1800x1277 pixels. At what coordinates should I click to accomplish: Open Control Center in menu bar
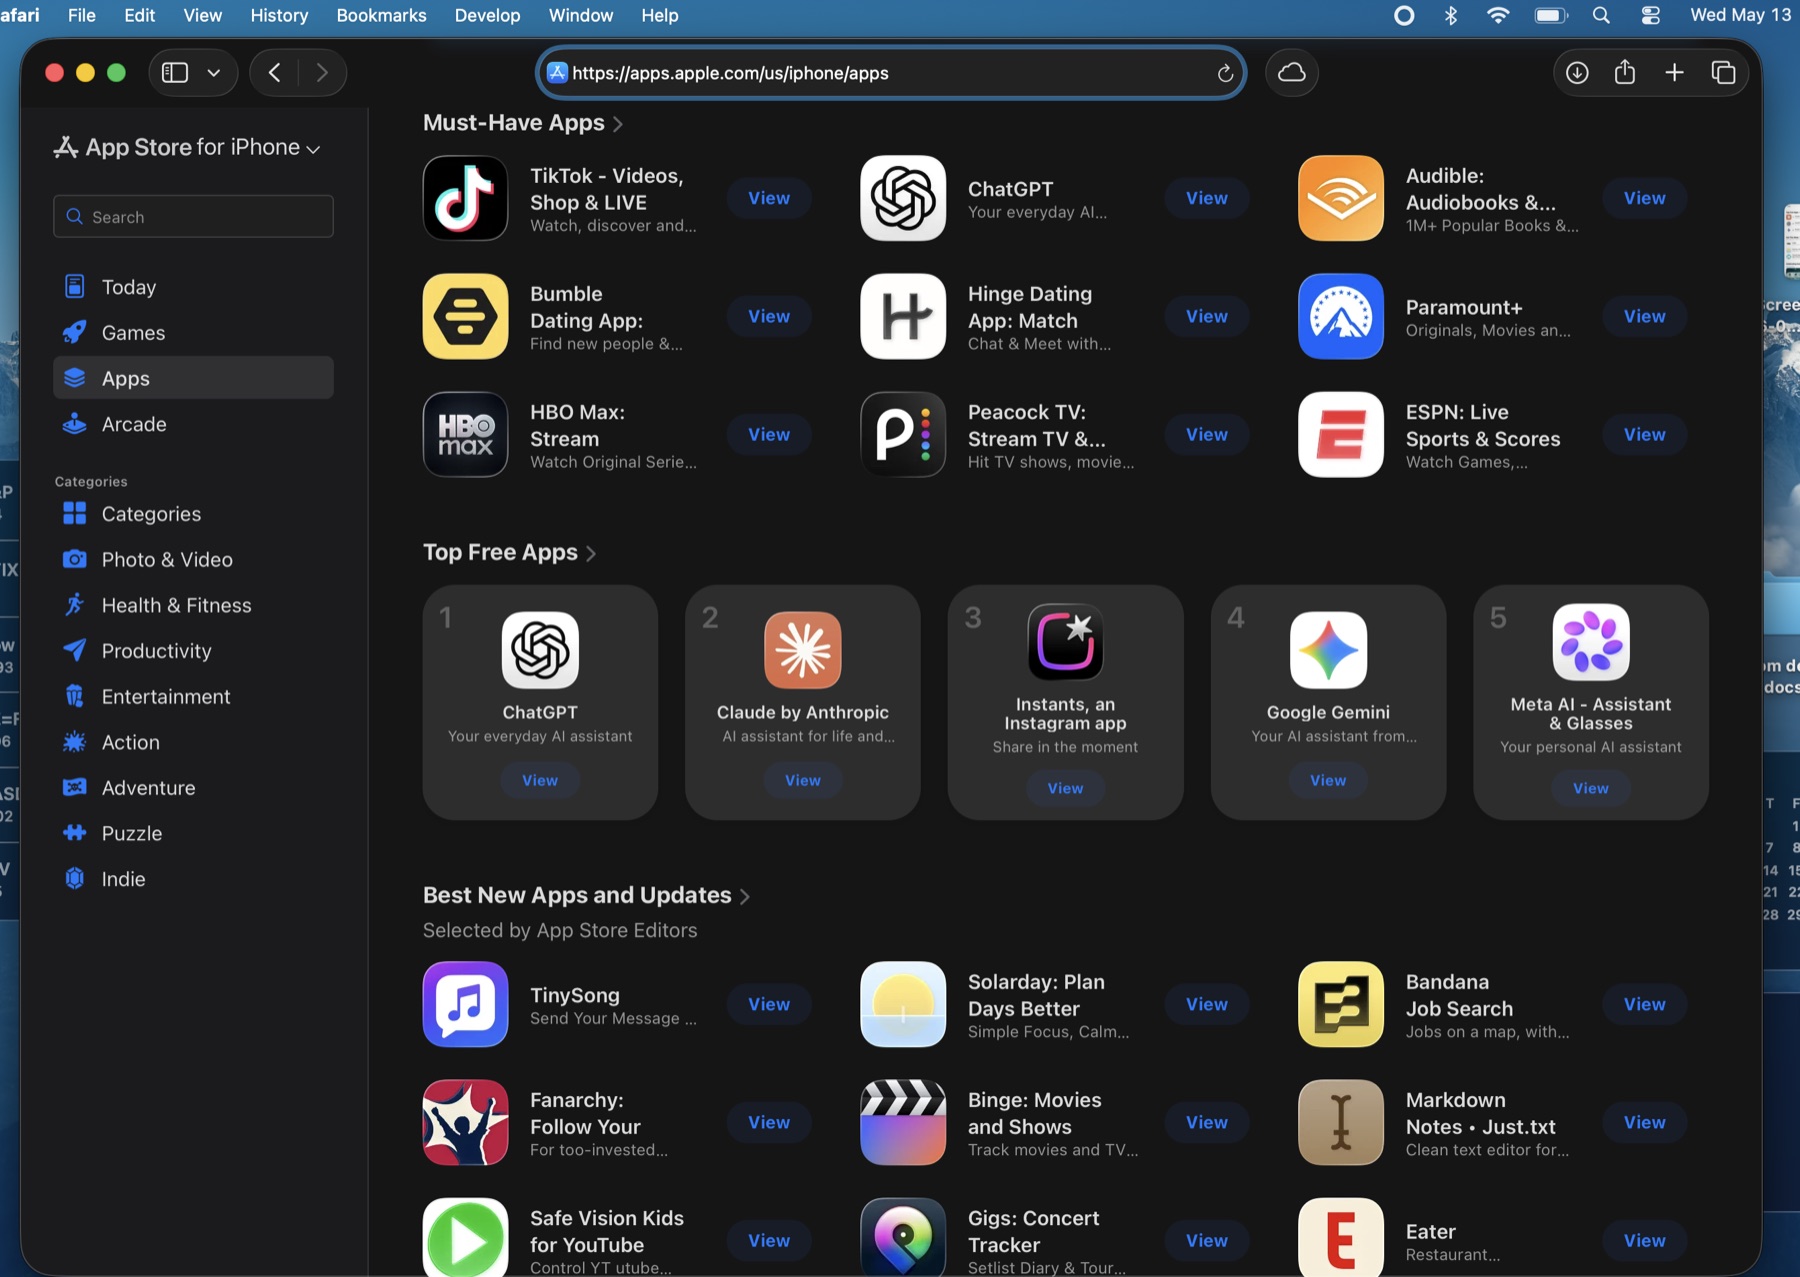[x=1650, y=15]
